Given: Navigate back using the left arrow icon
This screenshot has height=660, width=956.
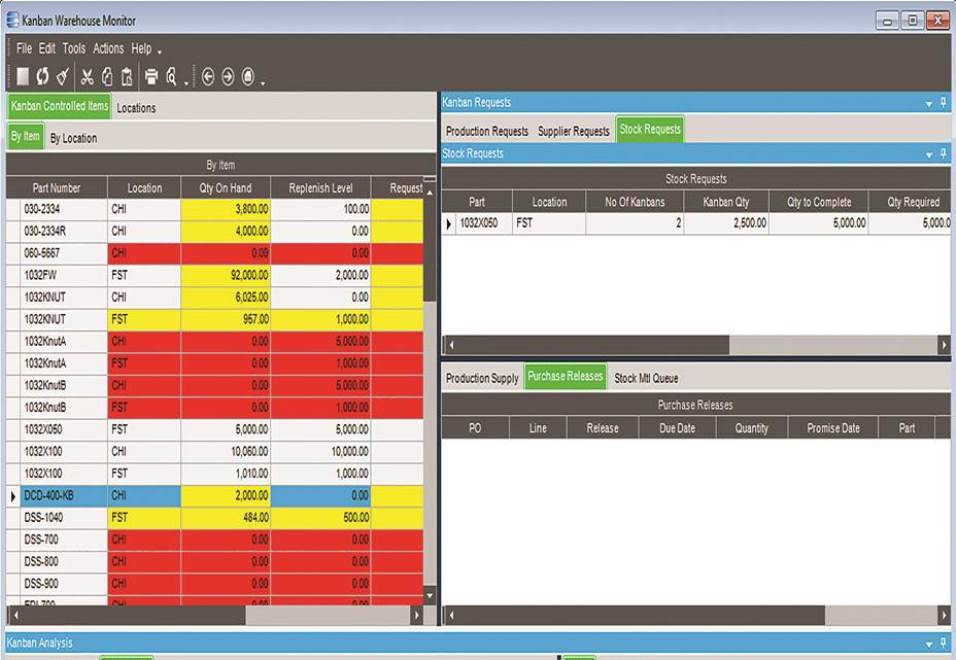Looking at the screenshot, I should pyautogui.click(x=209, y=76).
